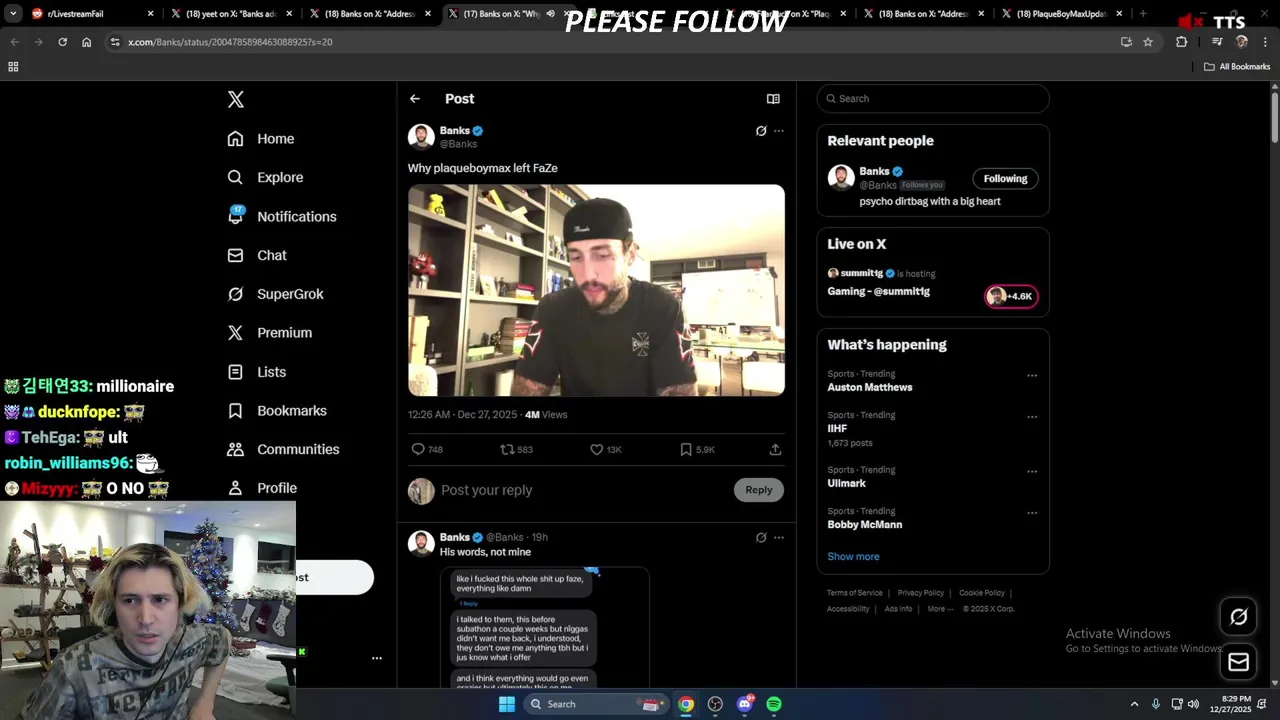Click the X Search box
1280x720 pixels.
coord(933,99)
